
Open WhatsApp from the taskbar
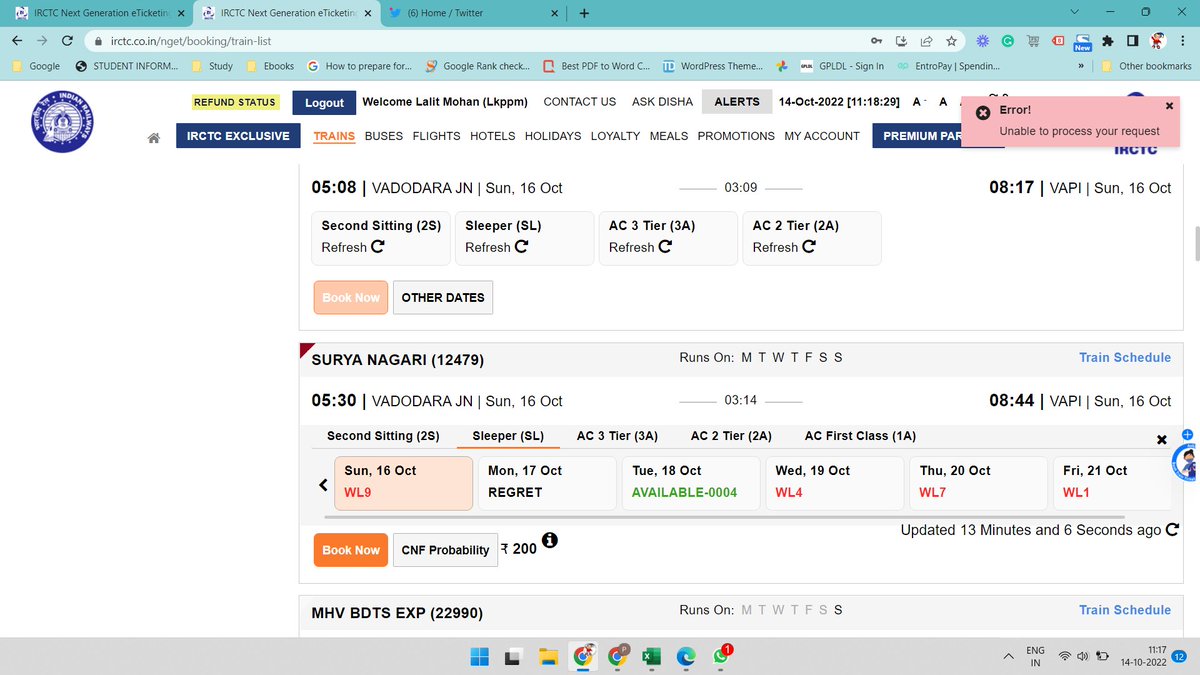click(721, 656)
